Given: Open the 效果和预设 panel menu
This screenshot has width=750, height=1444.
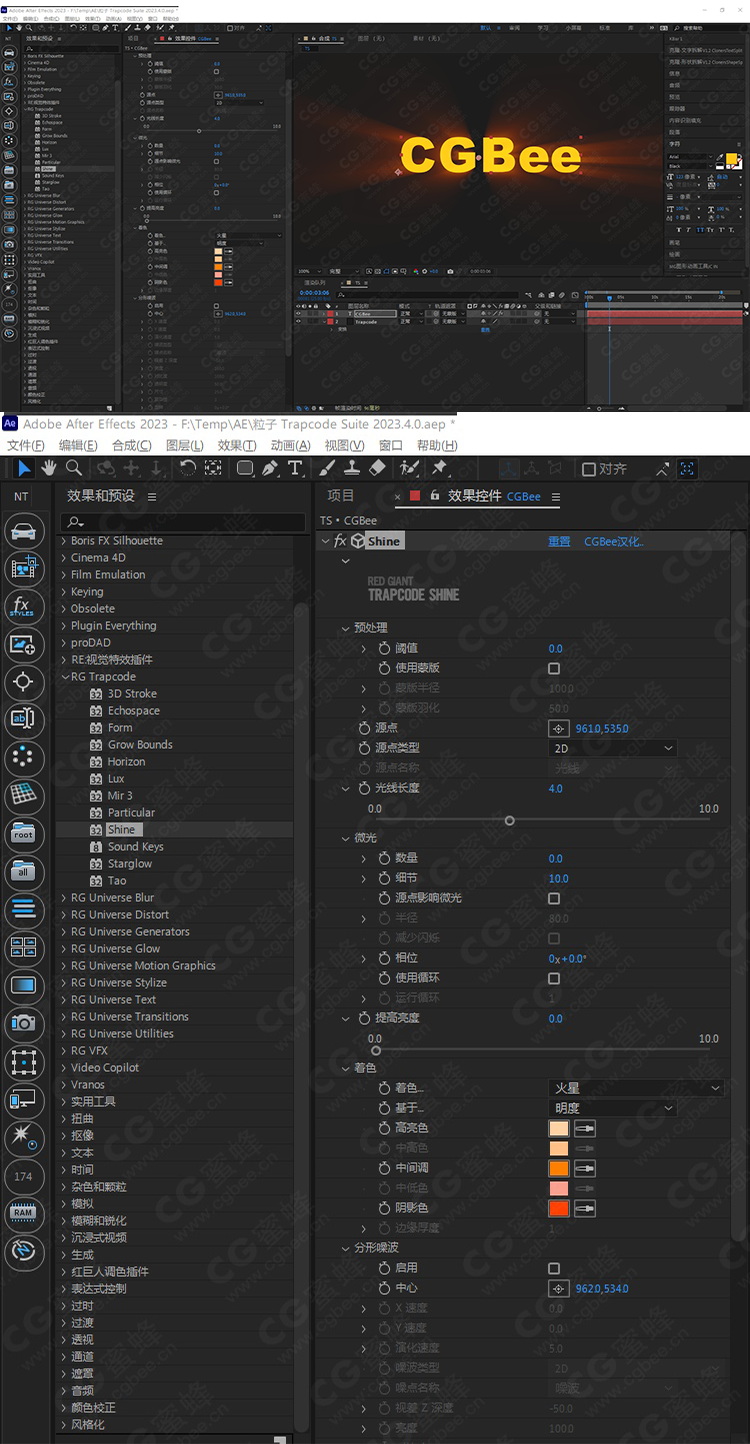Looking at the screenshot, I should 152,496.
